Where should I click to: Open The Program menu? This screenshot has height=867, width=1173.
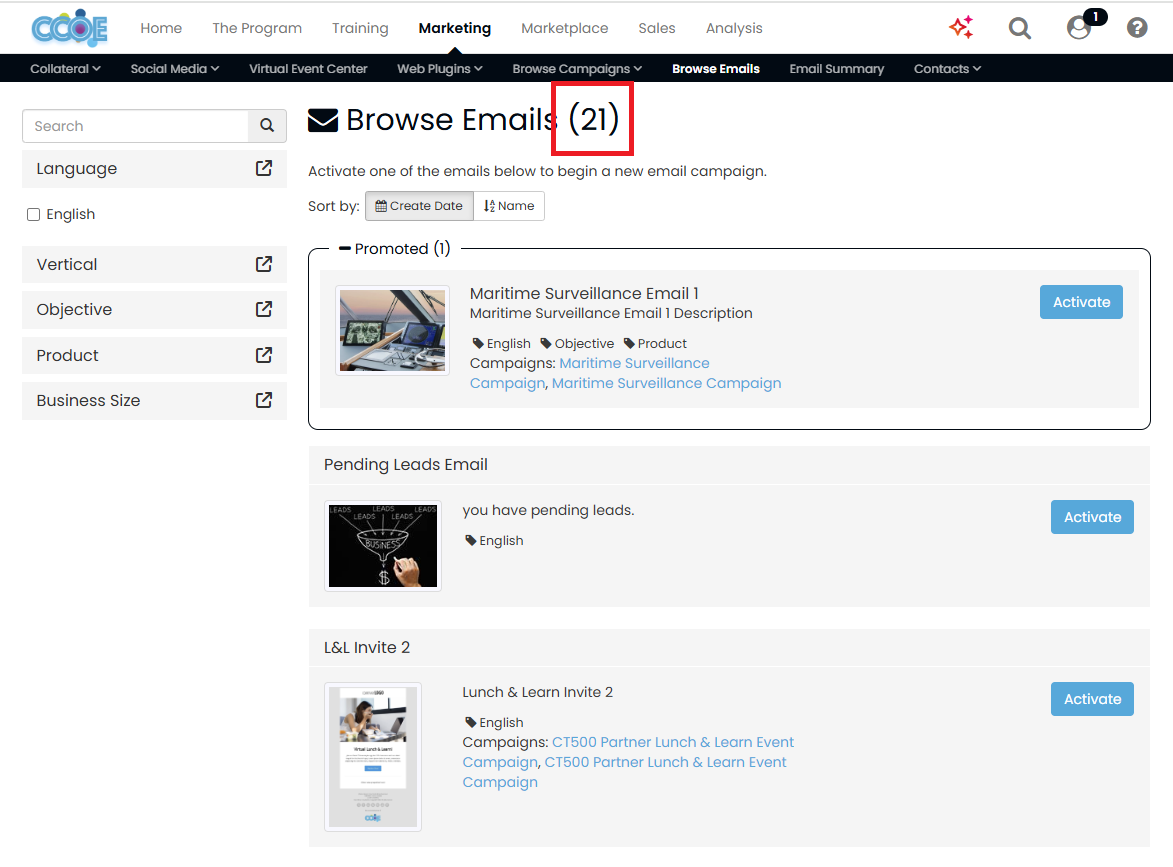click(x=257, y=28)
